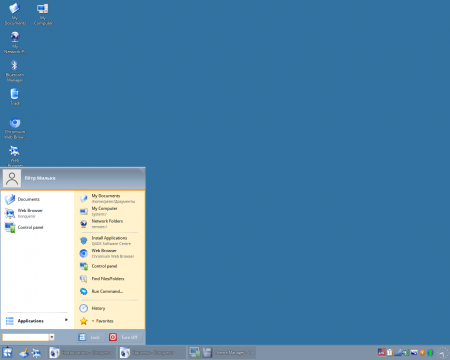Screen dimensions: 450x360
Task: Launch Web Browser Chromium entry
Action: [x=109, y=253]
